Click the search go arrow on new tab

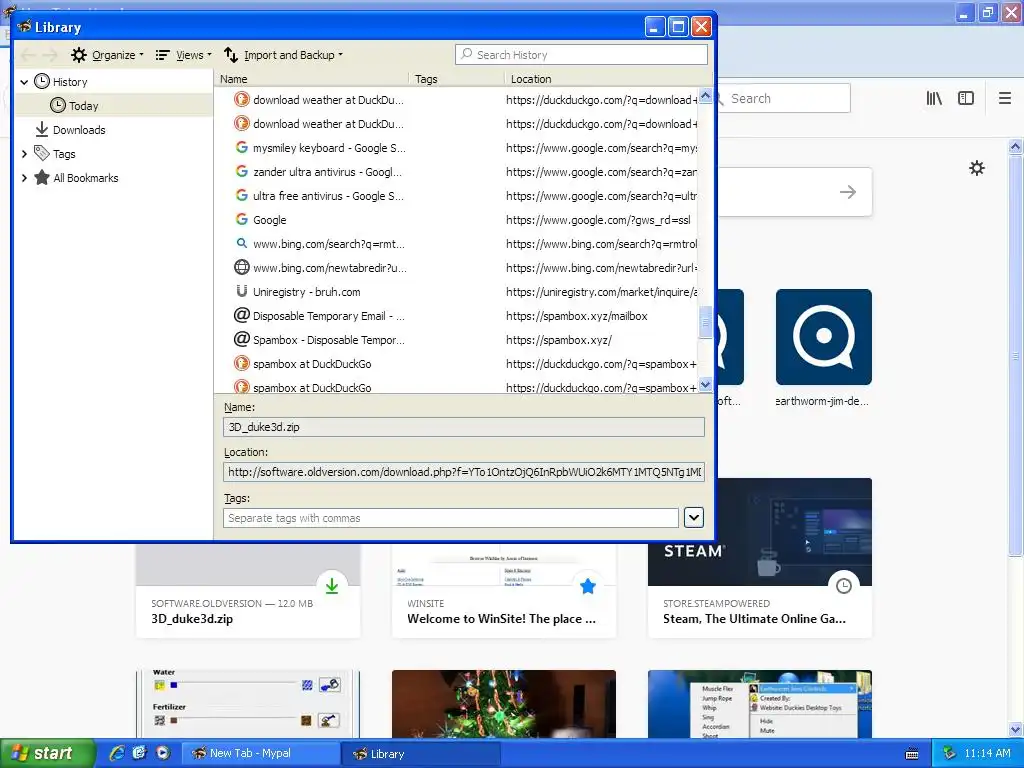tap(848, 192)
